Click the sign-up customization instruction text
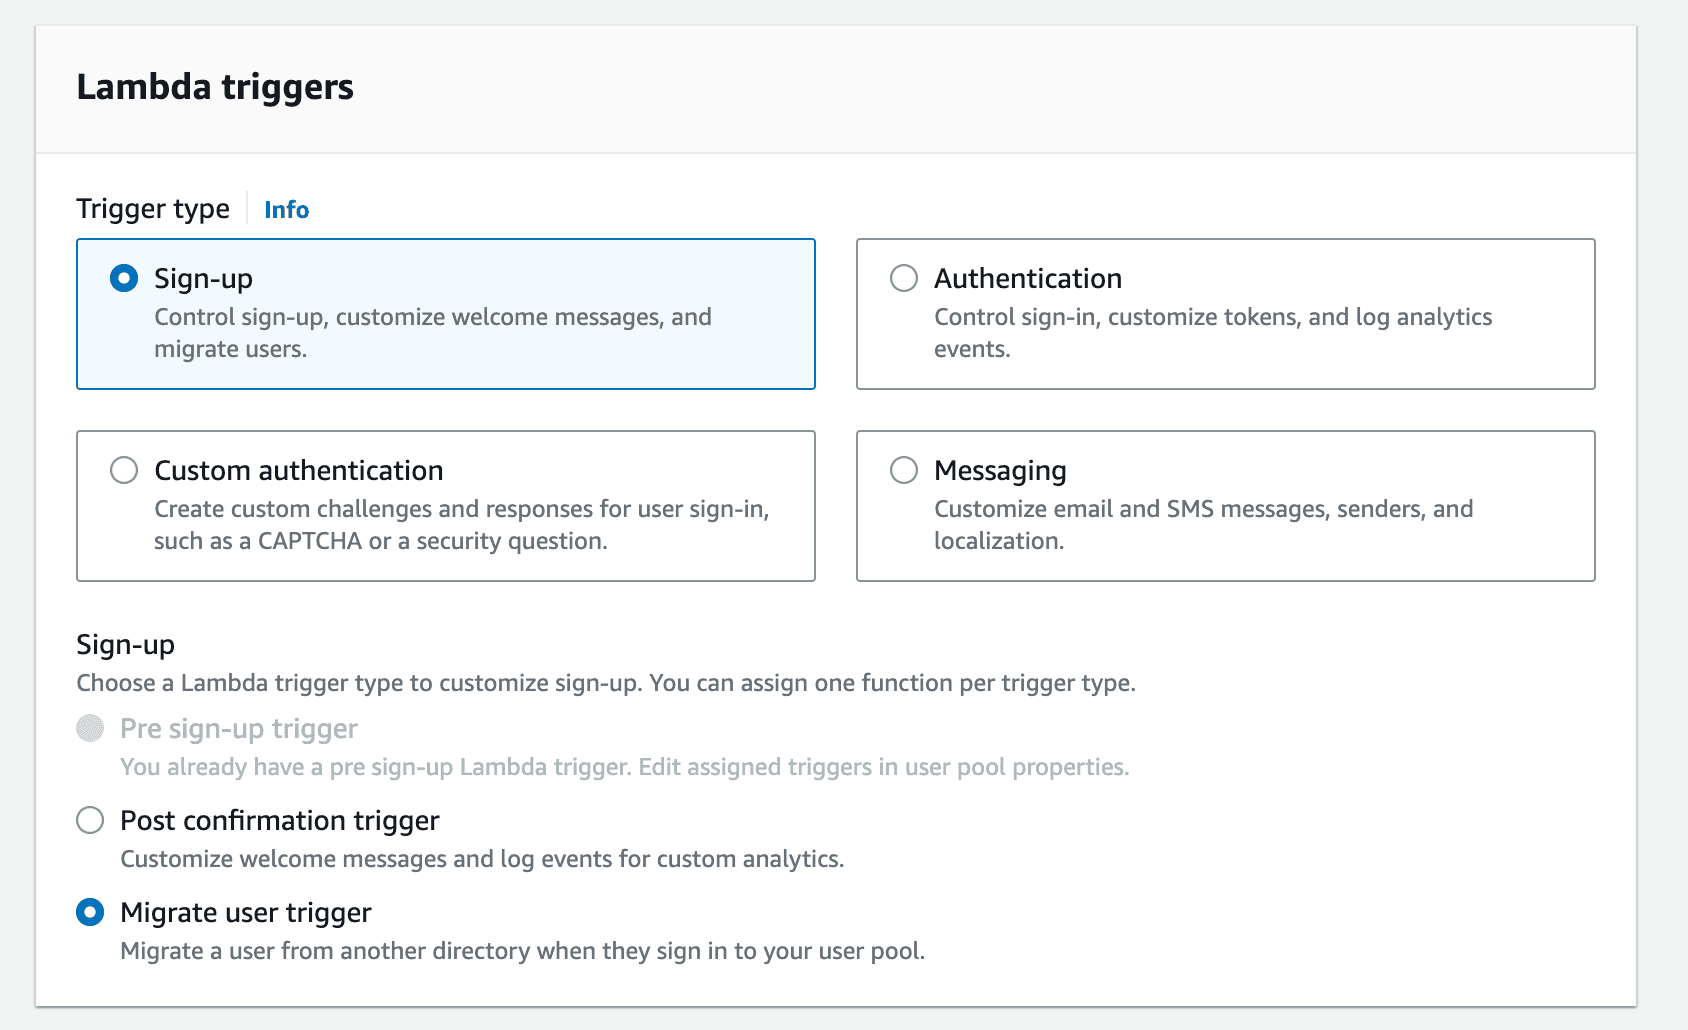Screen dimensions: 1688x1030 [606, 683]
